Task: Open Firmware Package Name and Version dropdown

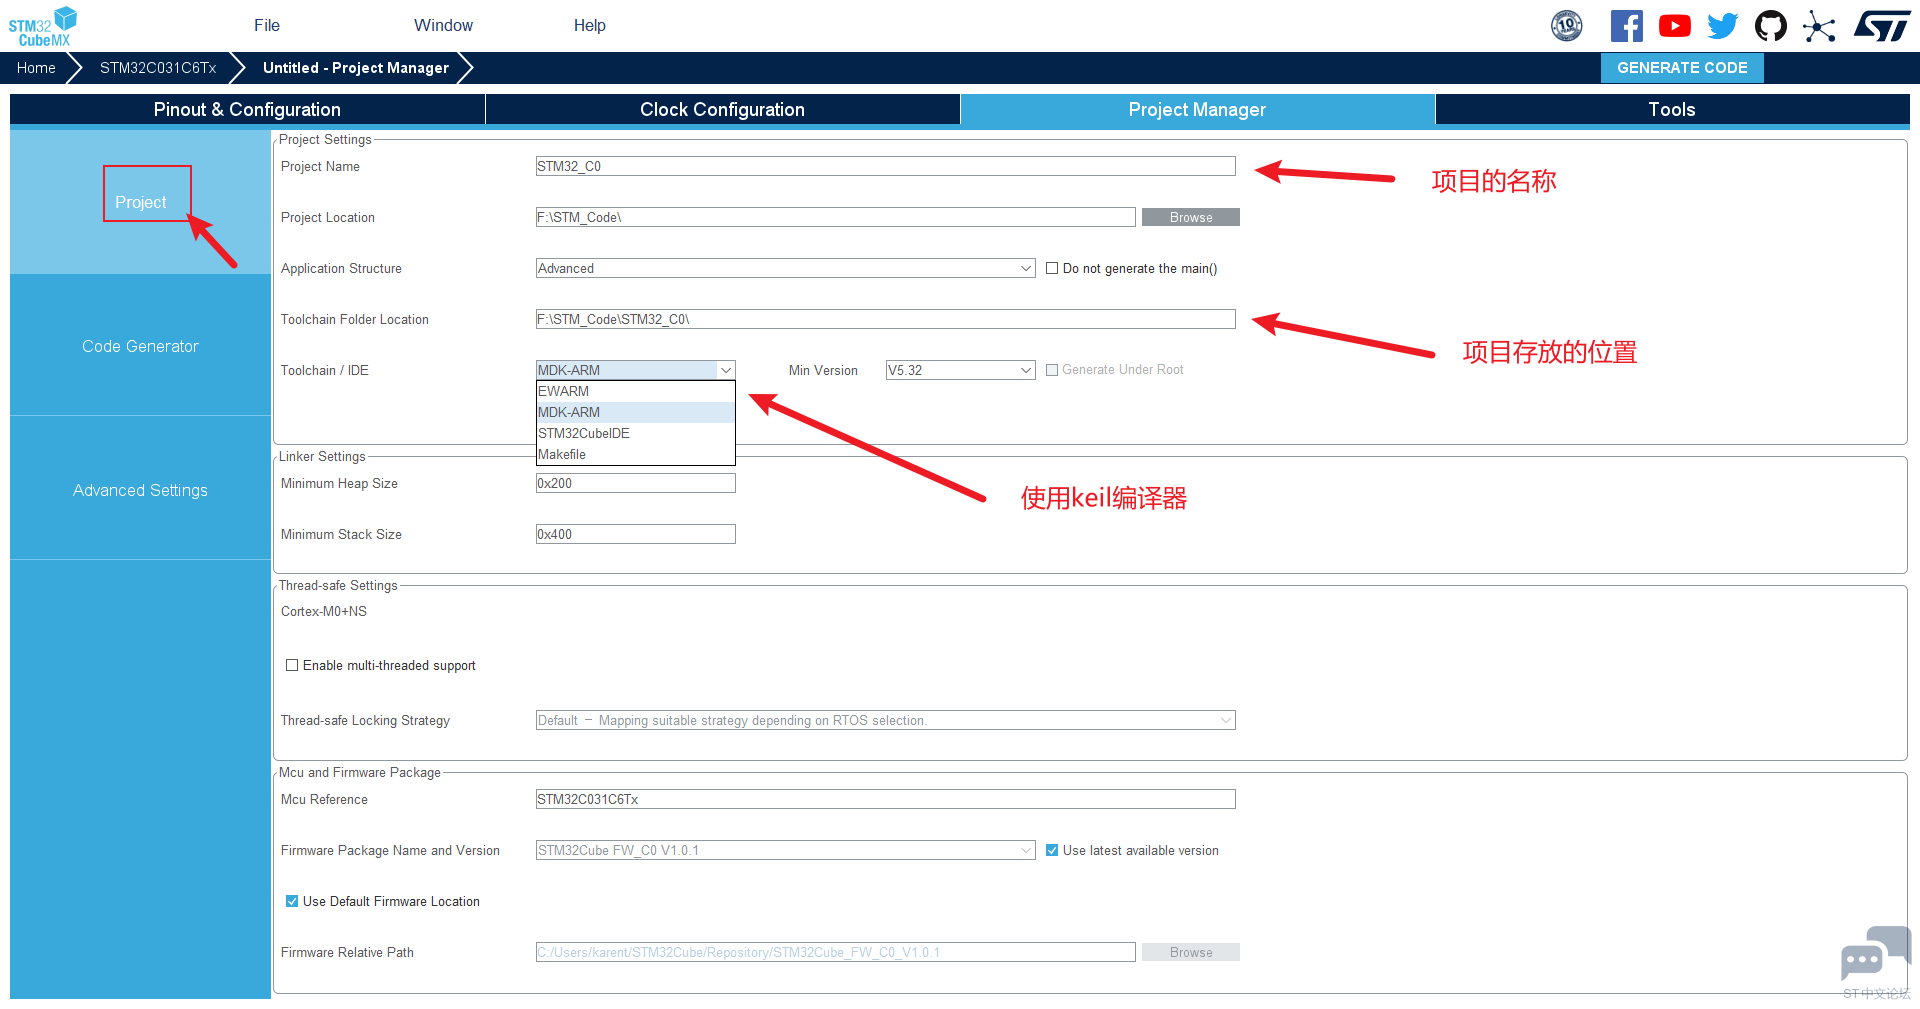Action: tap(785, 850)
